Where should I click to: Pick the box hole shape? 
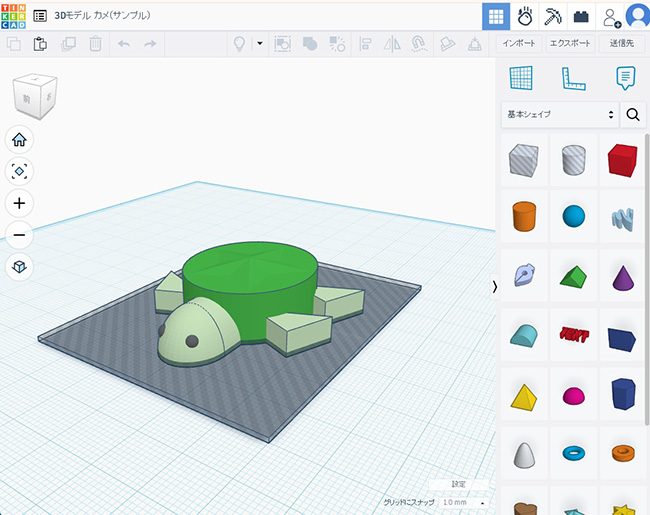(524, 160)
